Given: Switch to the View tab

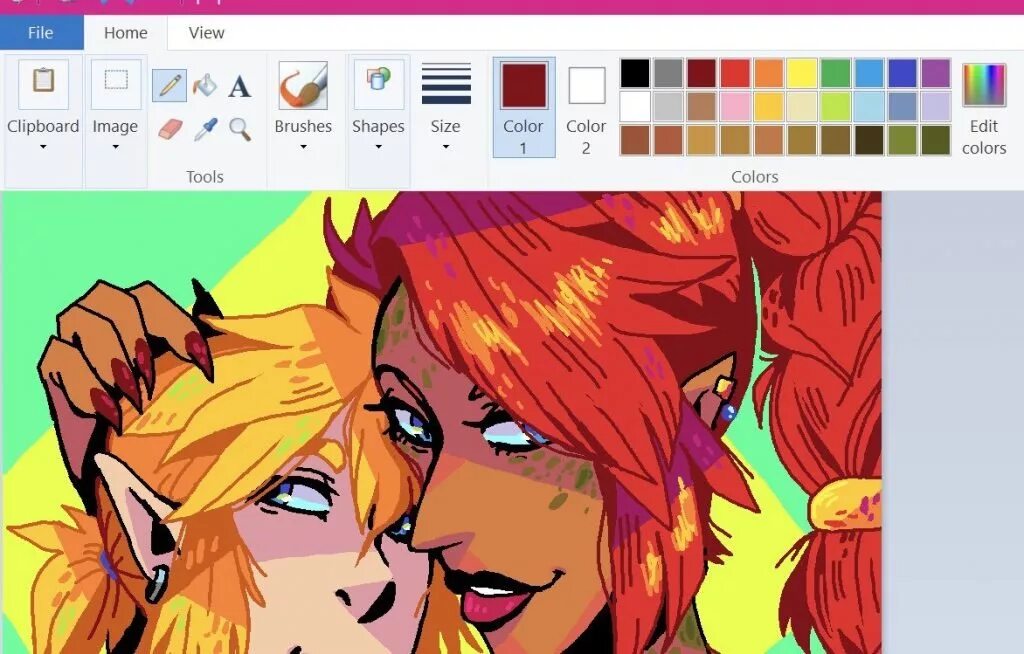Looking at the screenshot, I should pyautogui.click(x=206, y=33).
